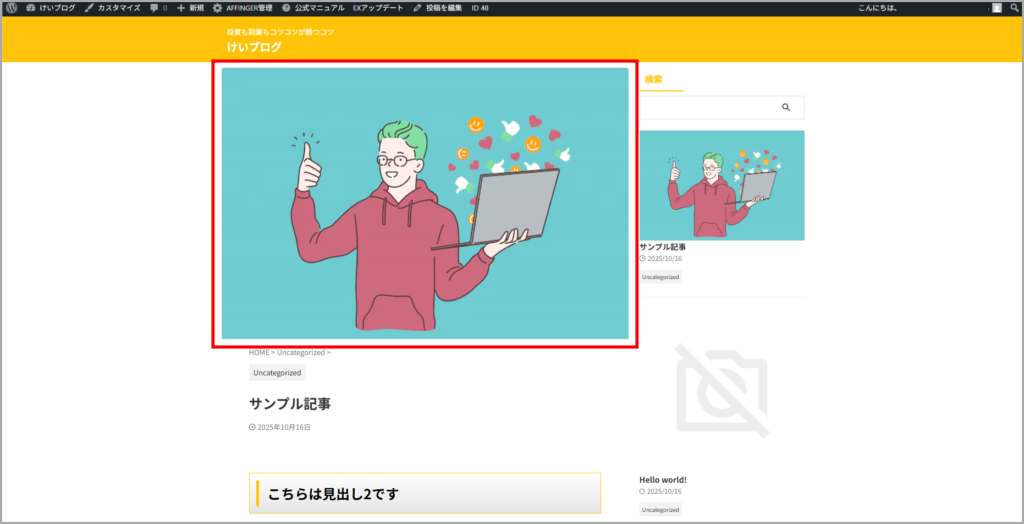Viewport: 1024px width, 524px height.
Task: Click the ID 48 admin bar item
Action: [481, 8]
